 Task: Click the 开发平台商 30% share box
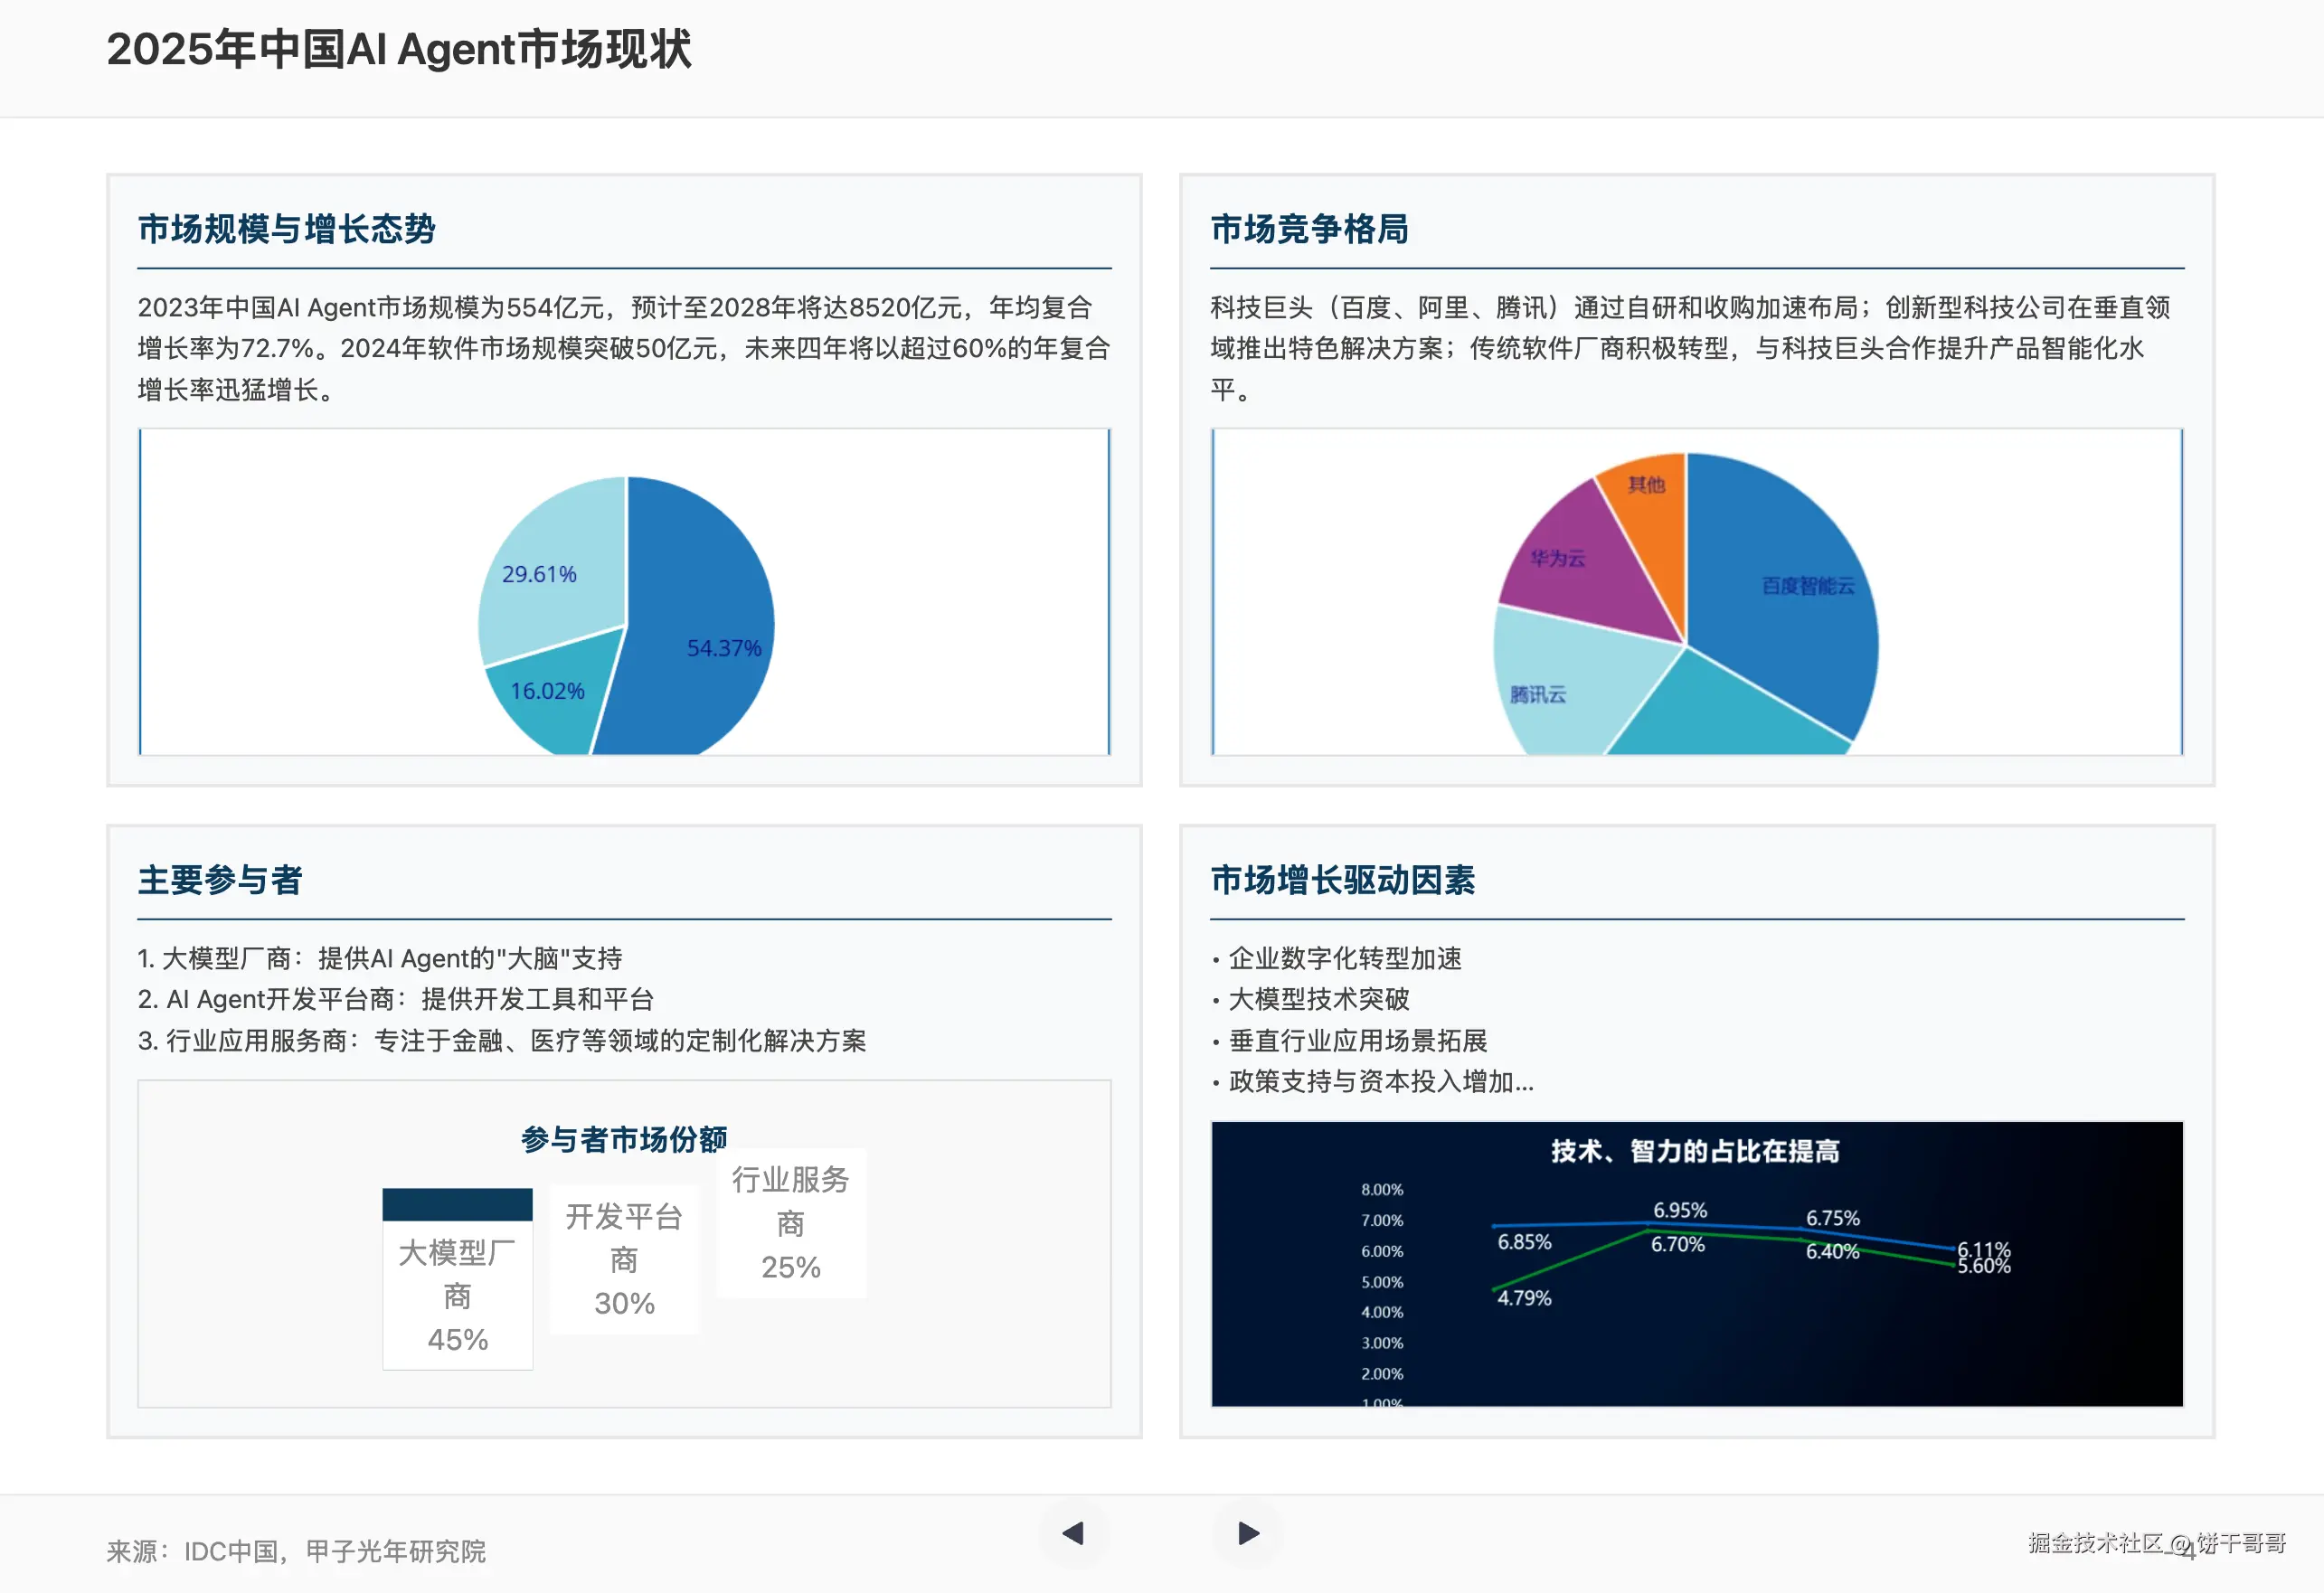[624, 1259]
